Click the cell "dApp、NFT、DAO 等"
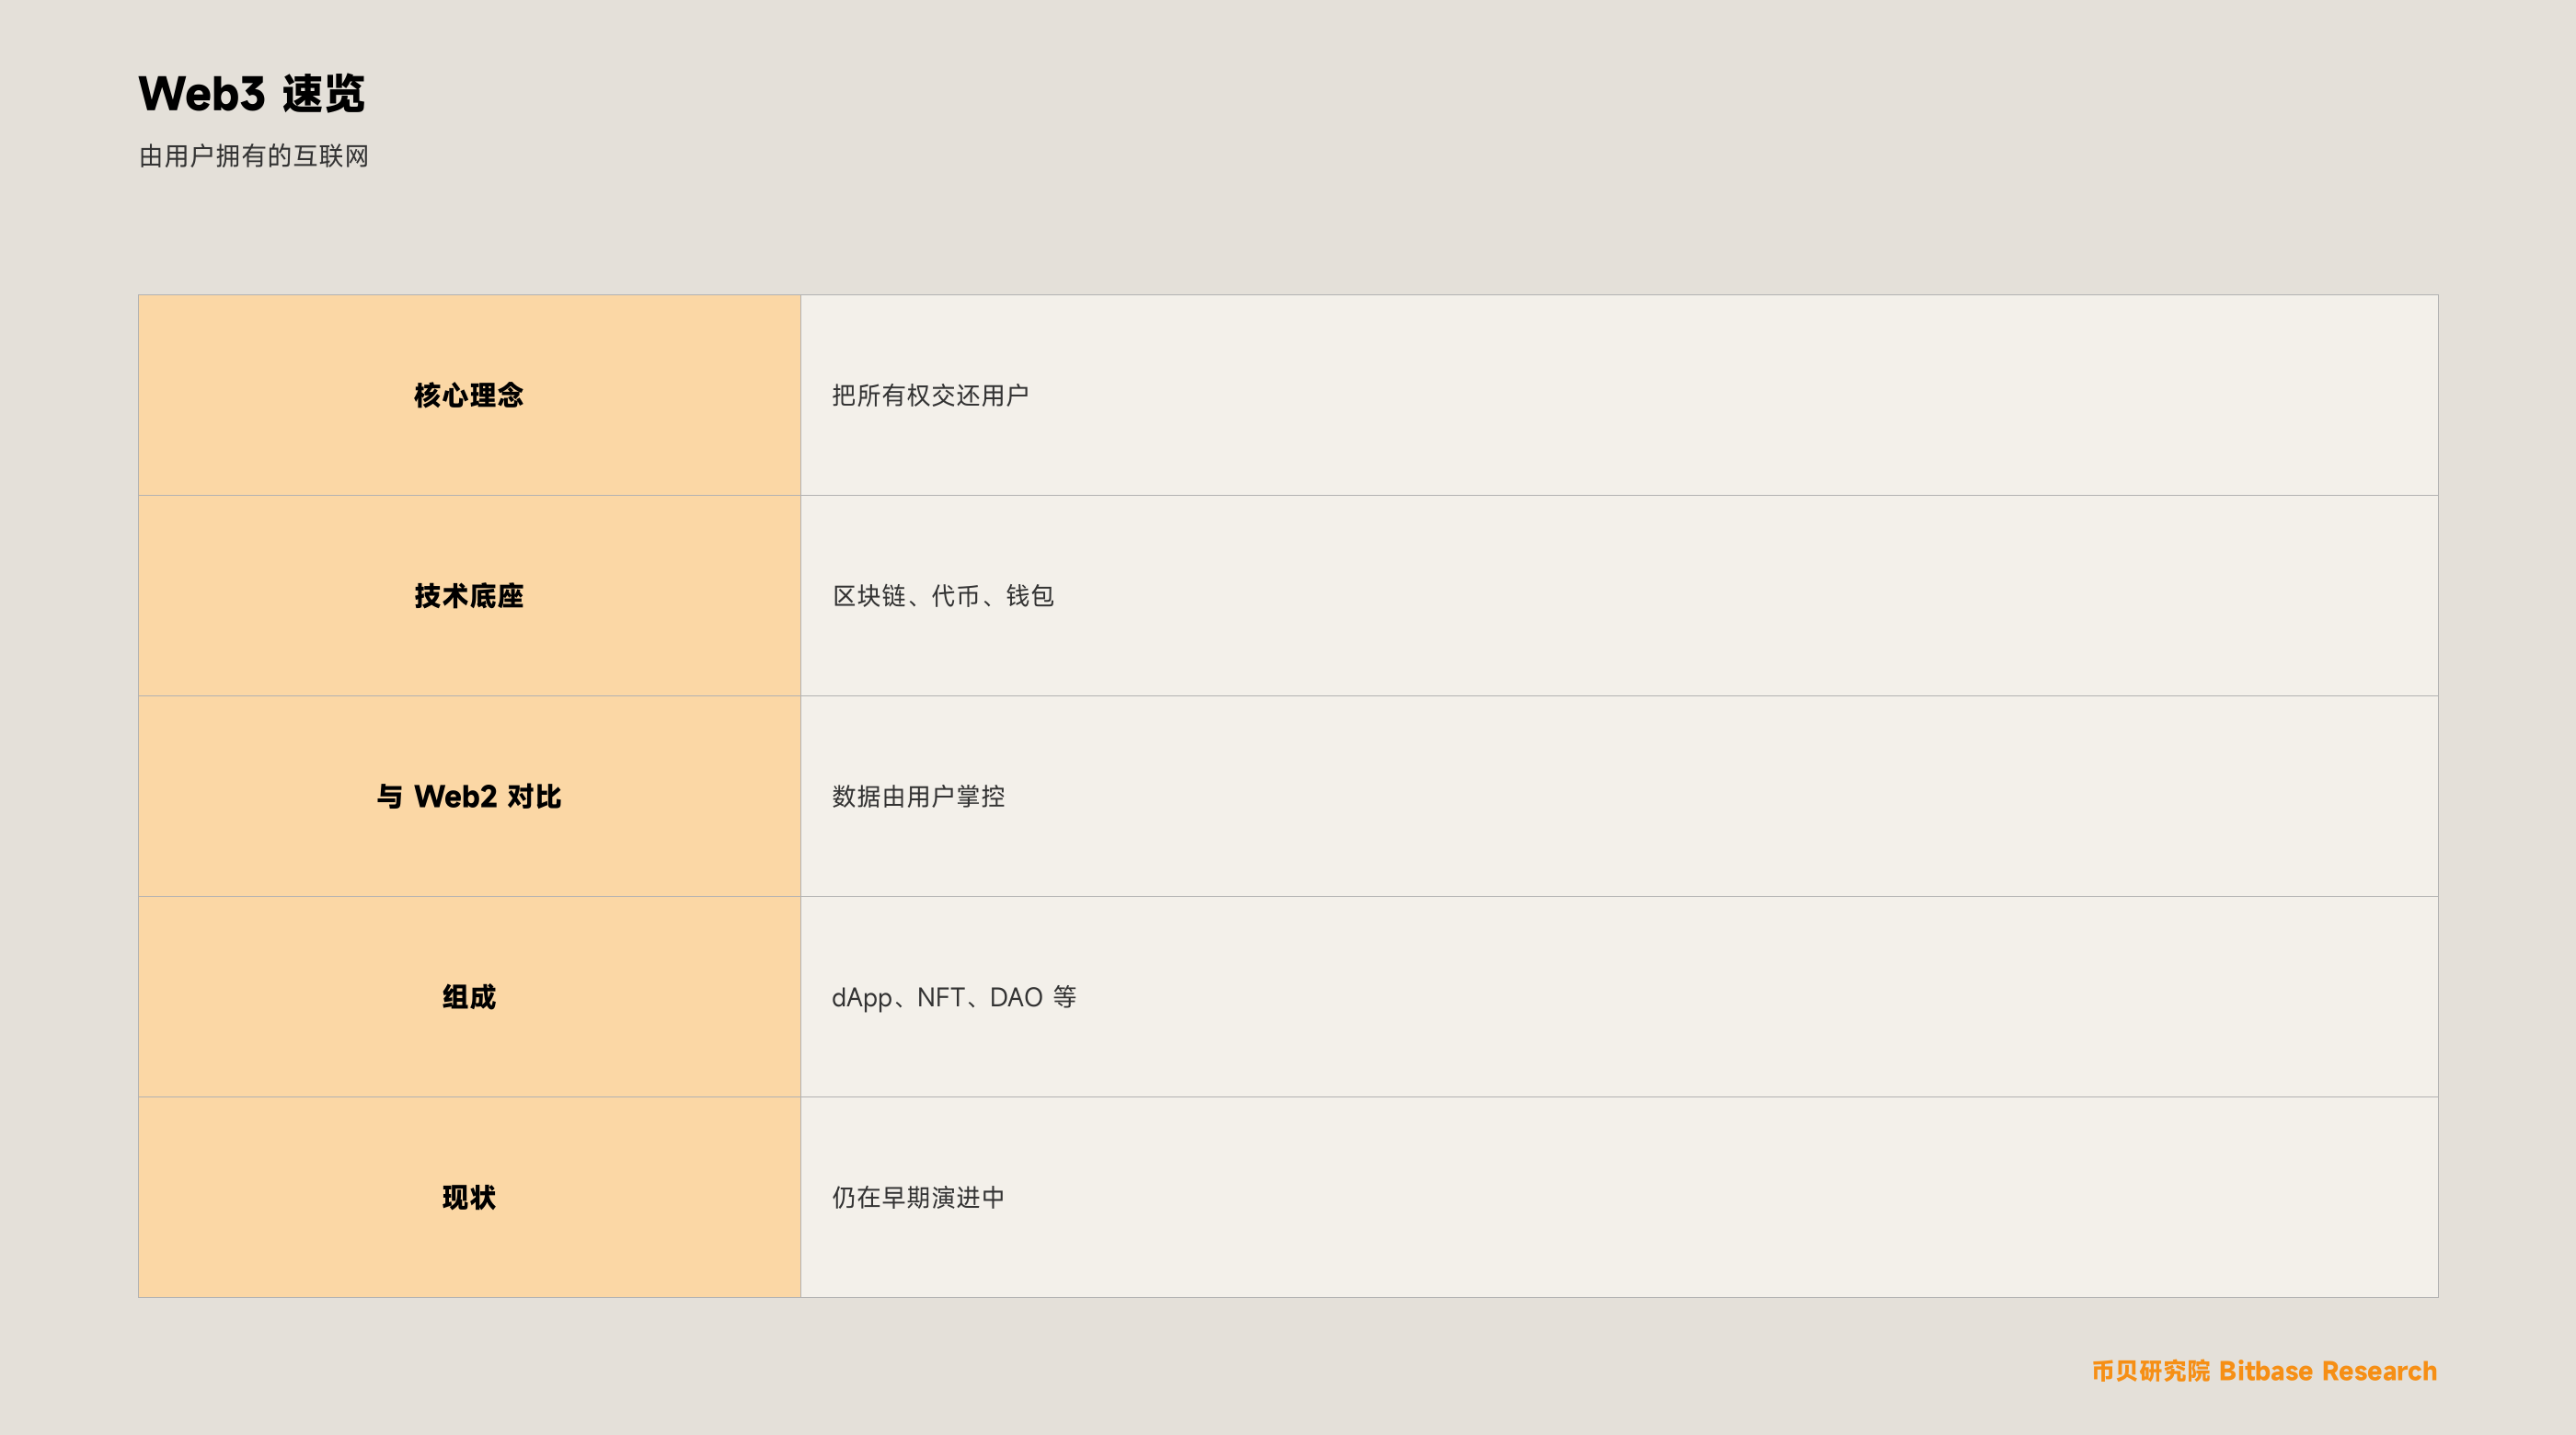2576x1435 pixels. click(1619, 997)
